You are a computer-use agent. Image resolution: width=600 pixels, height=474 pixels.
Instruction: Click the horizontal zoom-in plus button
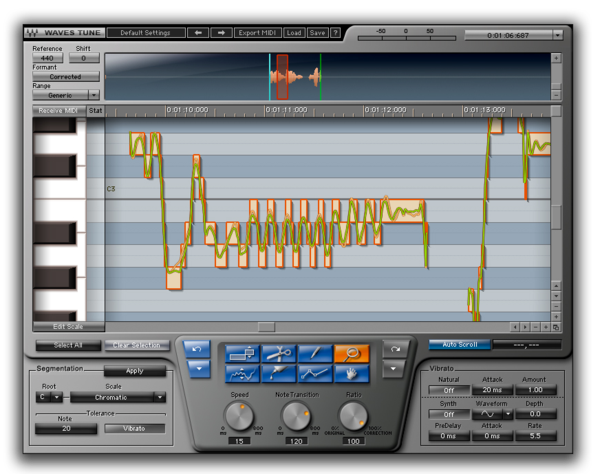tap(546, 327)
